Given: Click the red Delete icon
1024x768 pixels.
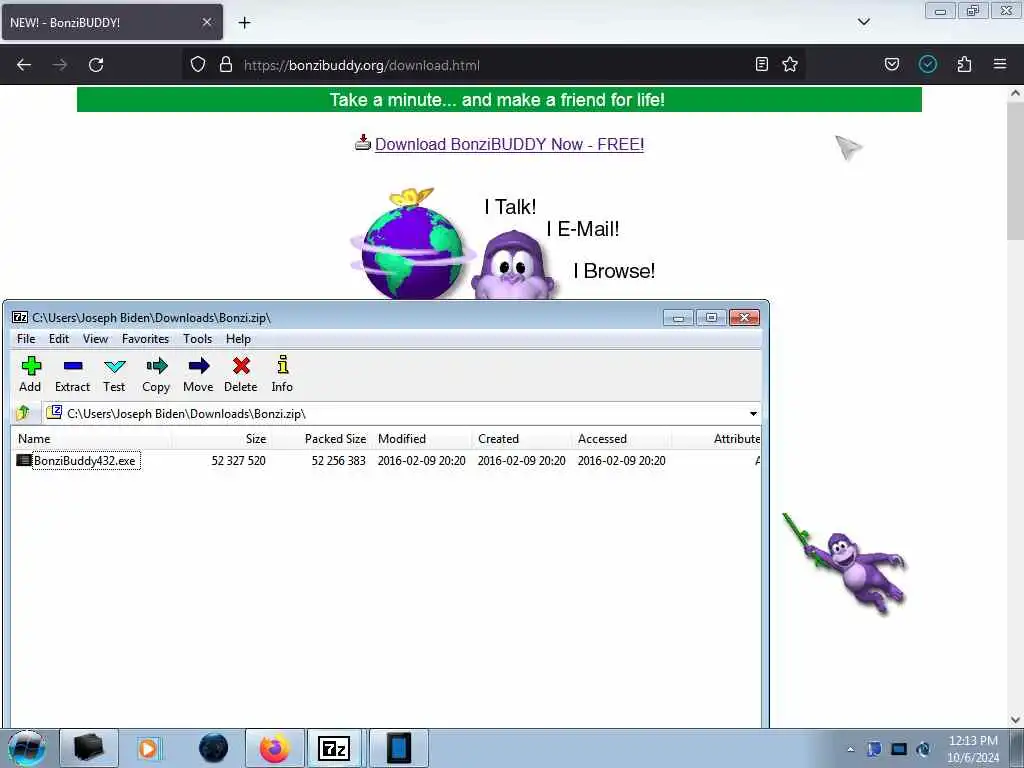Looking at the screenshot, I should [x=241, y=374].
